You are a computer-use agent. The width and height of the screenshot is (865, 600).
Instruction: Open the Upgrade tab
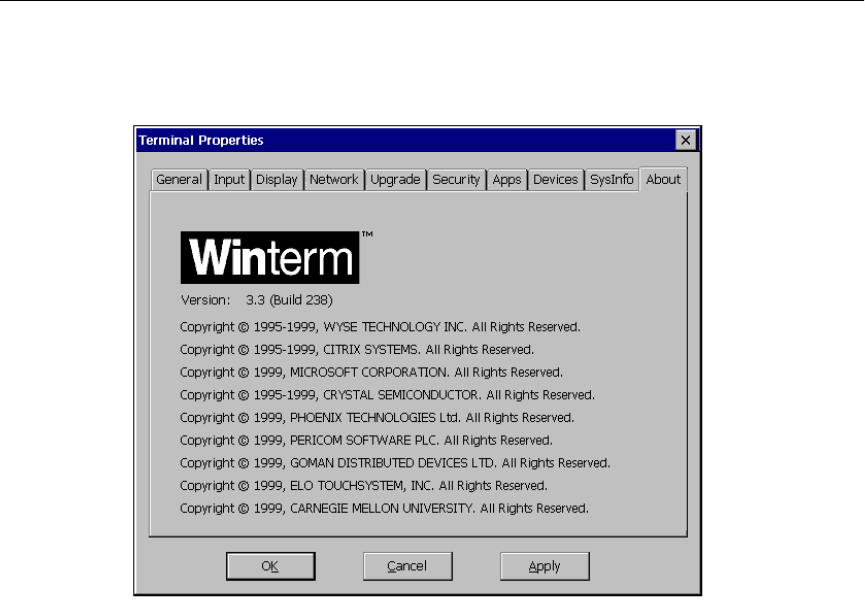coord(395,180)
